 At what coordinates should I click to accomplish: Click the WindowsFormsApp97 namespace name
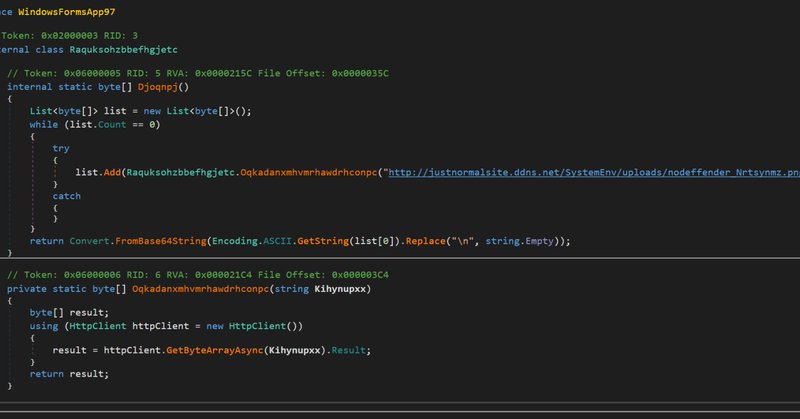66,12
